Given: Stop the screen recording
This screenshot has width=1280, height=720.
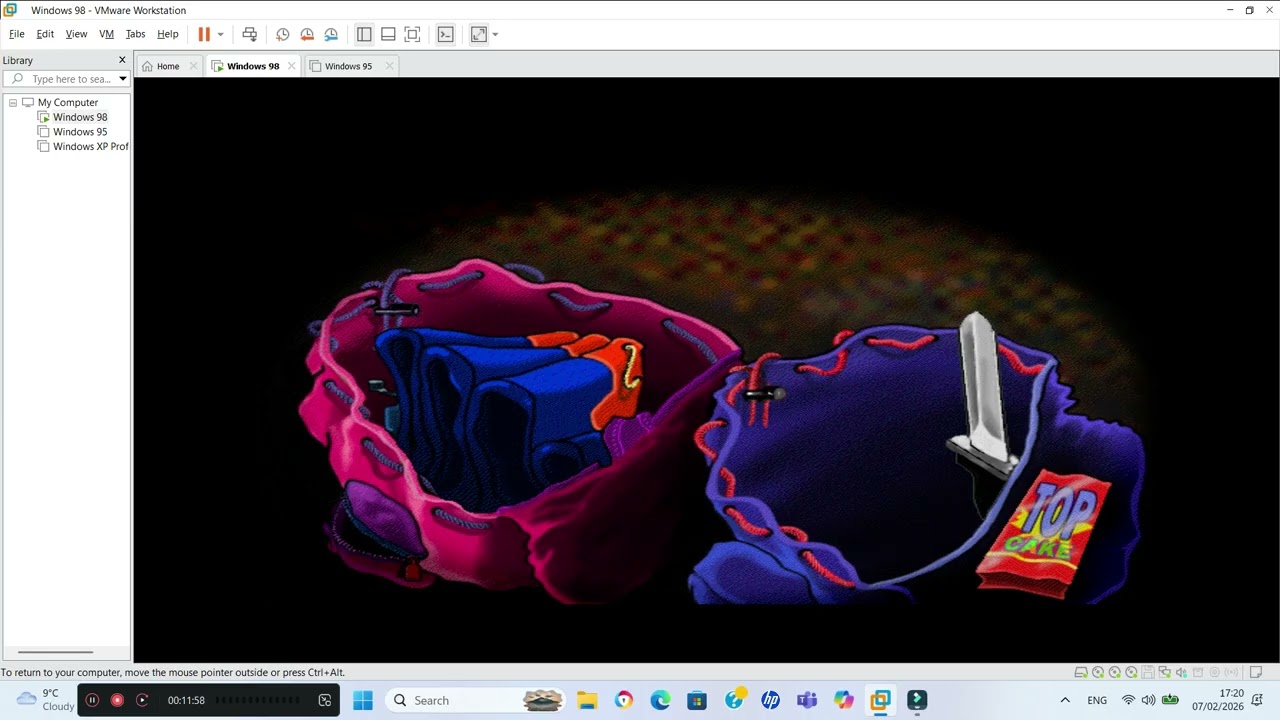Looking at the screenshot, I should (117, 700).
